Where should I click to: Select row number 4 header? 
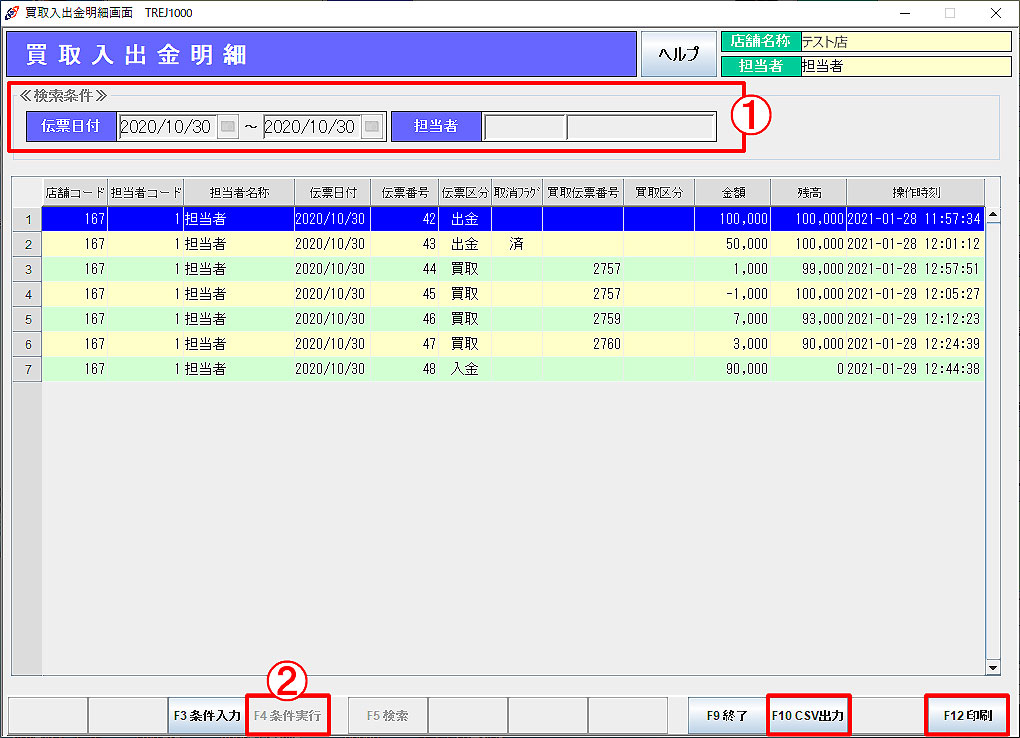(28, 294)
